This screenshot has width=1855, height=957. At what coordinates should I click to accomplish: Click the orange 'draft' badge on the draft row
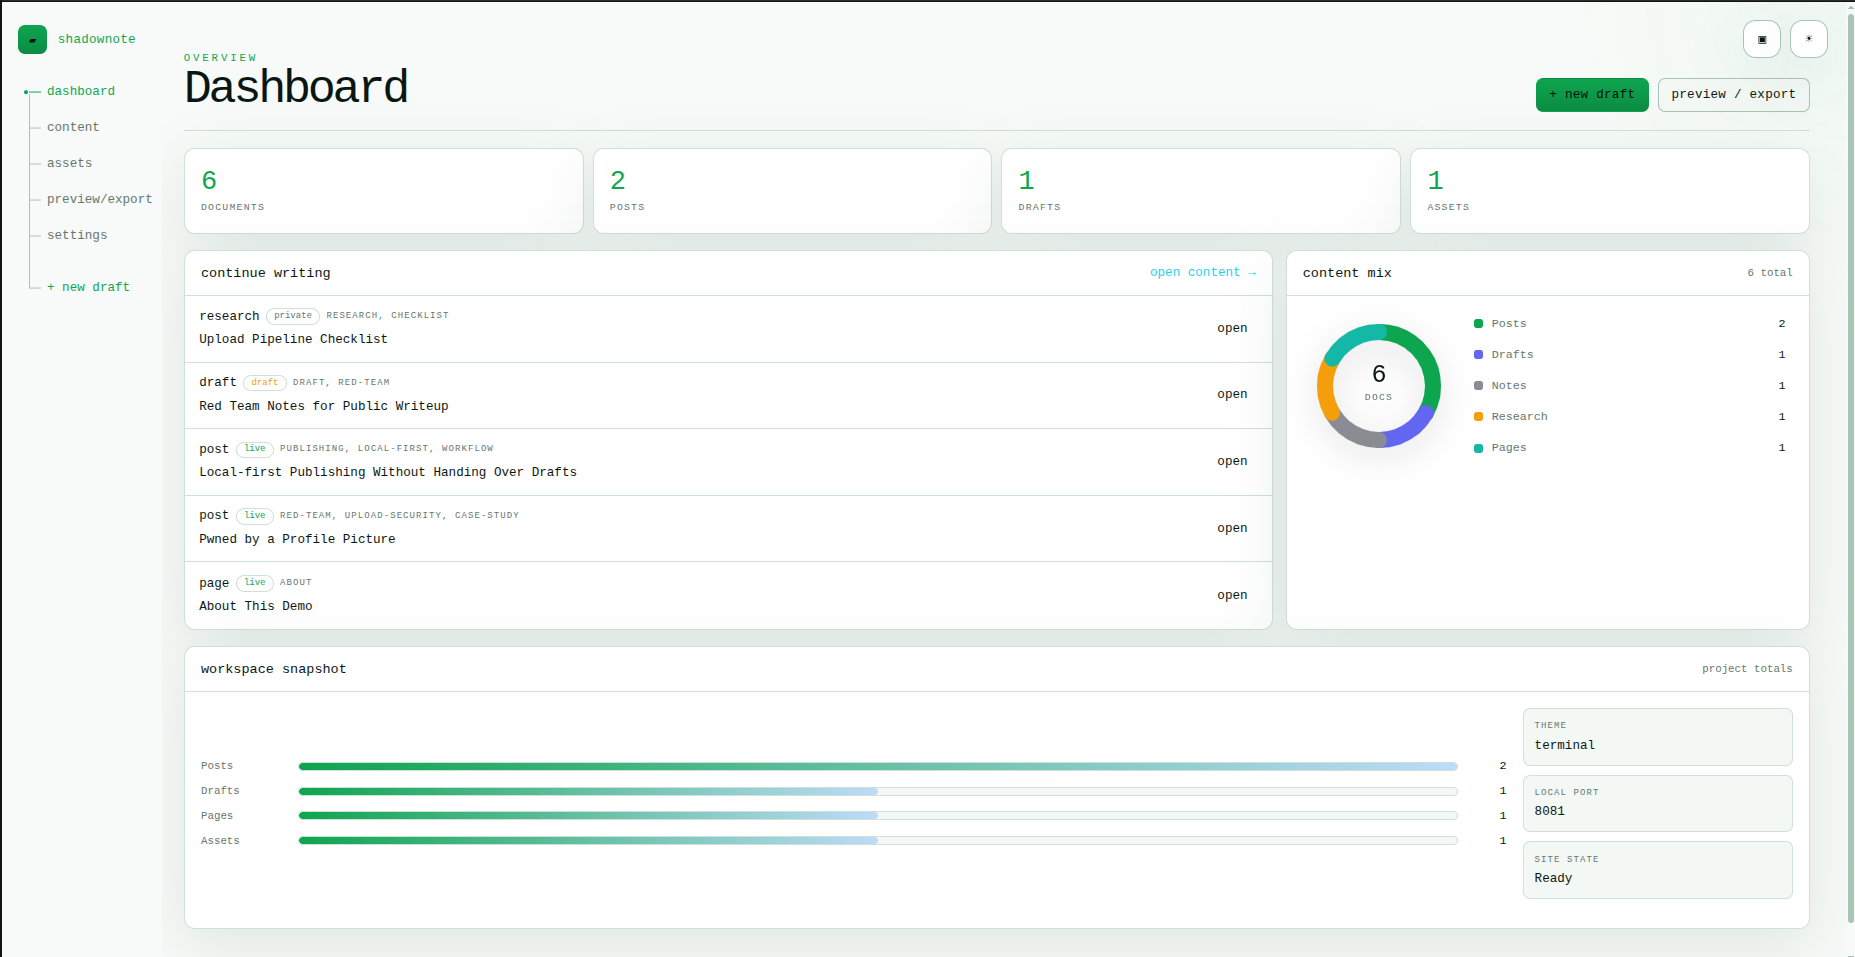[x=265, y=382]
